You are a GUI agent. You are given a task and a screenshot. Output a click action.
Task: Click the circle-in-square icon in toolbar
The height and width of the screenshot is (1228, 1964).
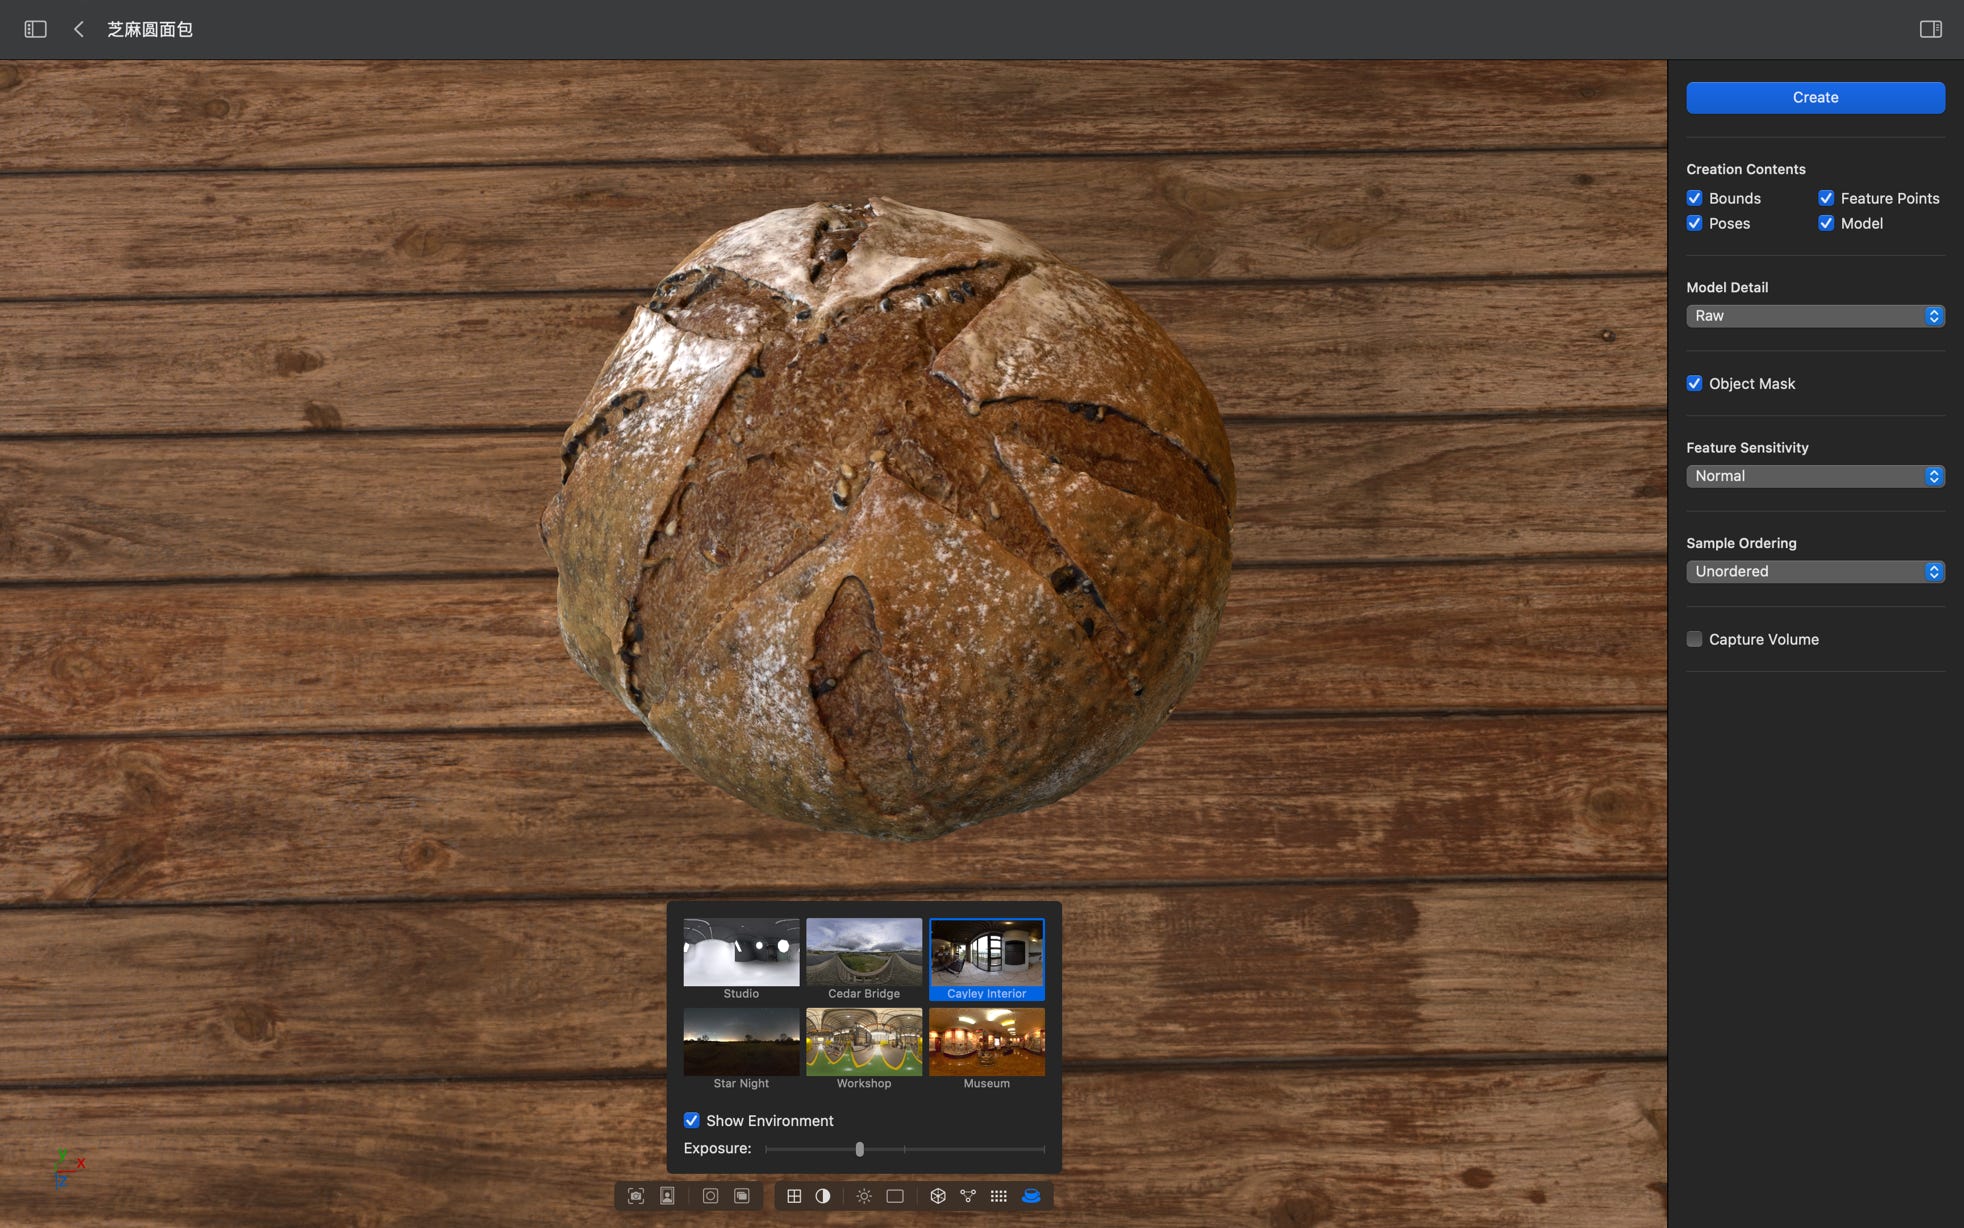710,1196
